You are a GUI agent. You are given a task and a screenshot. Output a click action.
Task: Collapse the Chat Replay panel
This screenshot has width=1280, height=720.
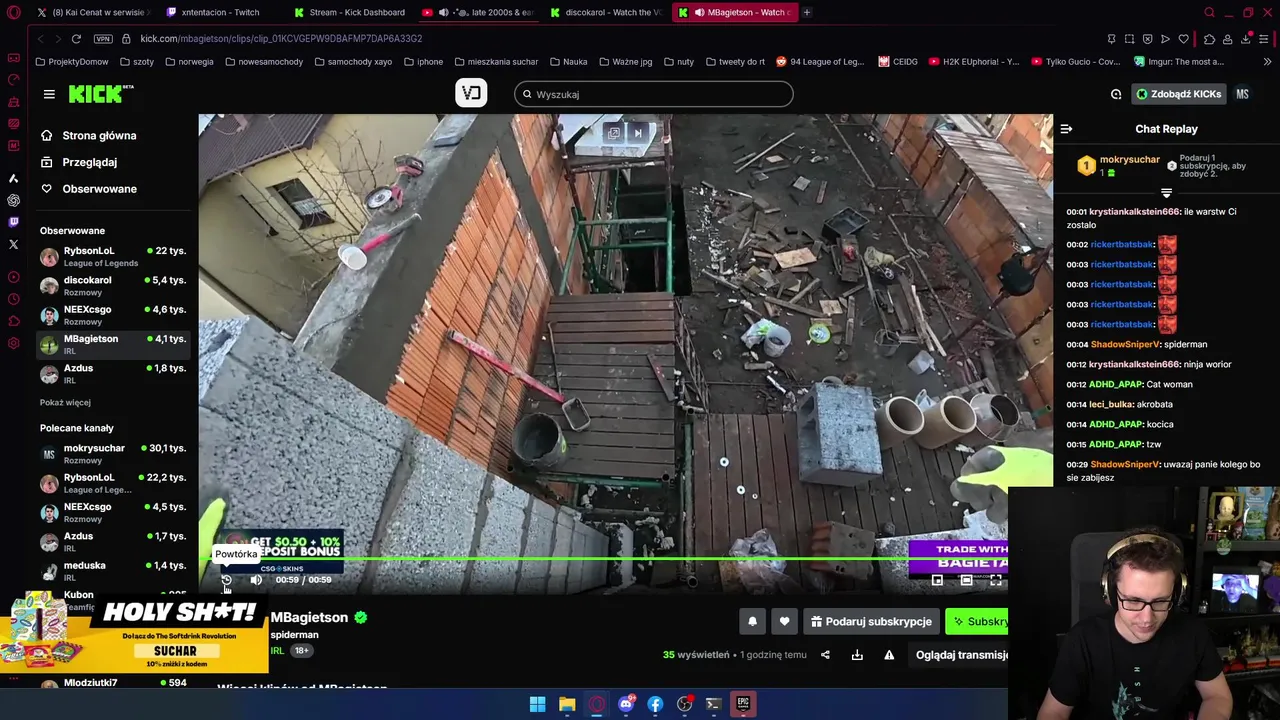click(x=1066, y=129)
